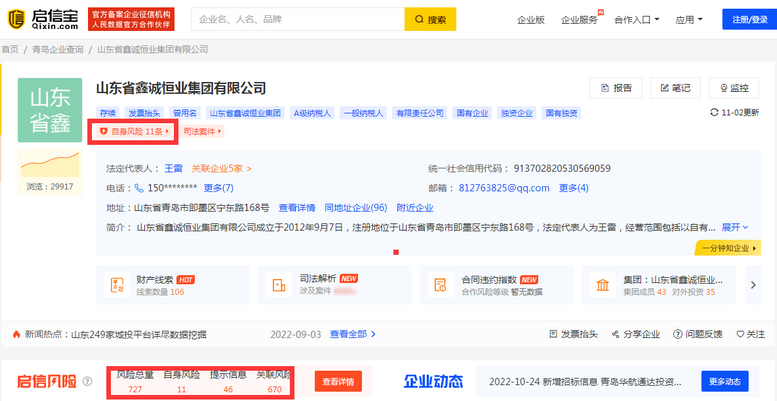Viewport: 777px width, 401px height.
Task: Open 附近企业 link
Action: 415,208
